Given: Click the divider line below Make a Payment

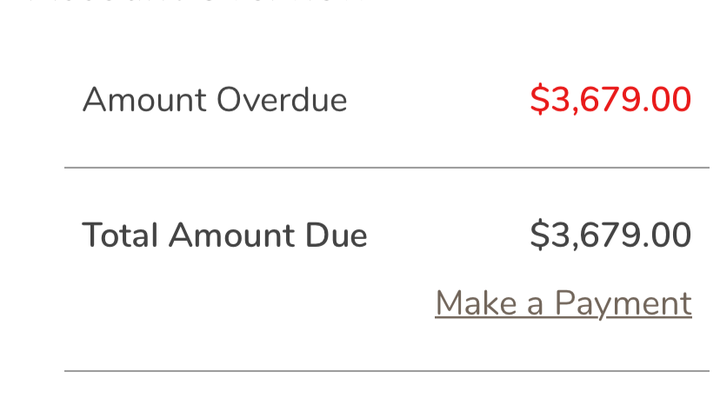Looking at the screenshot, I should click(387, 371).
